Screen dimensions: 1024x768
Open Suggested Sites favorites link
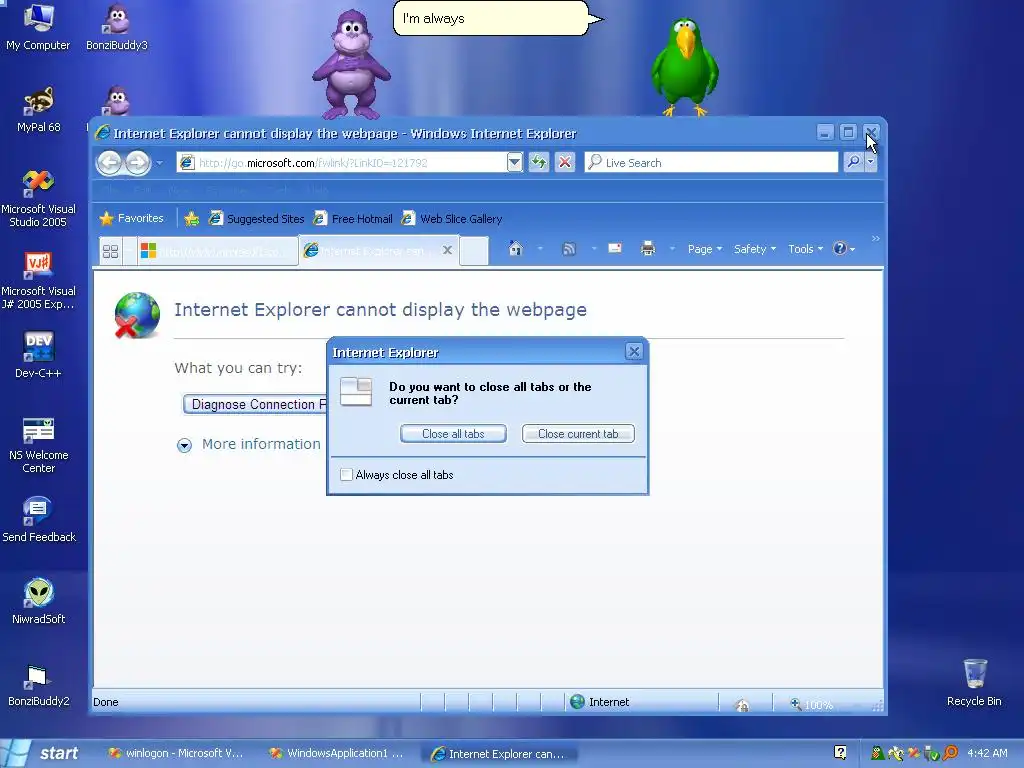[256, 219]
